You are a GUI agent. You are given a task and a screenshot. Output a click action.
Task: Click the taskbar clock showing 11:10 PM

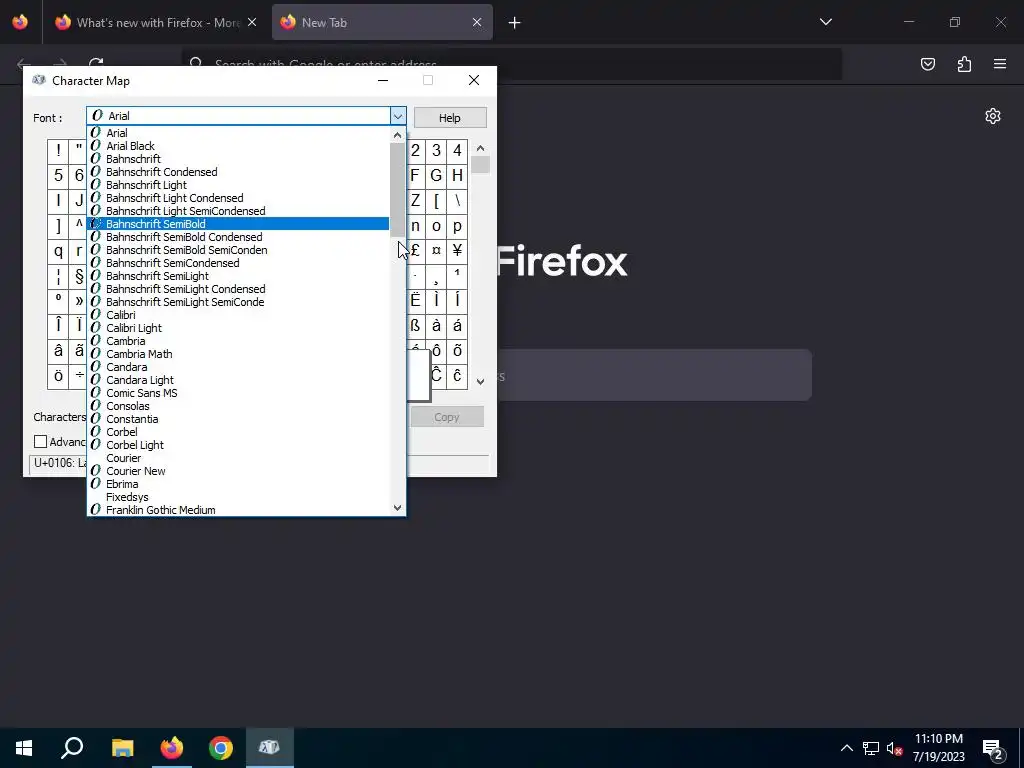click(938, 748)
